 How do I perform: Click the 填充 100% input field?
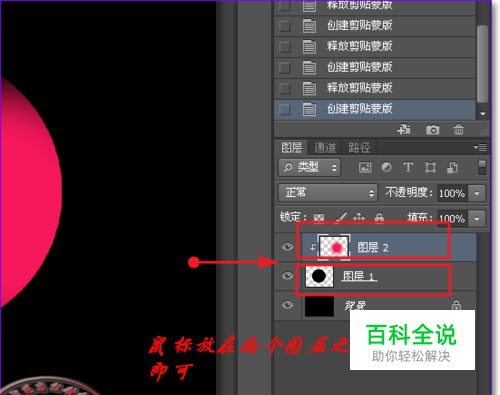(453, 219)
